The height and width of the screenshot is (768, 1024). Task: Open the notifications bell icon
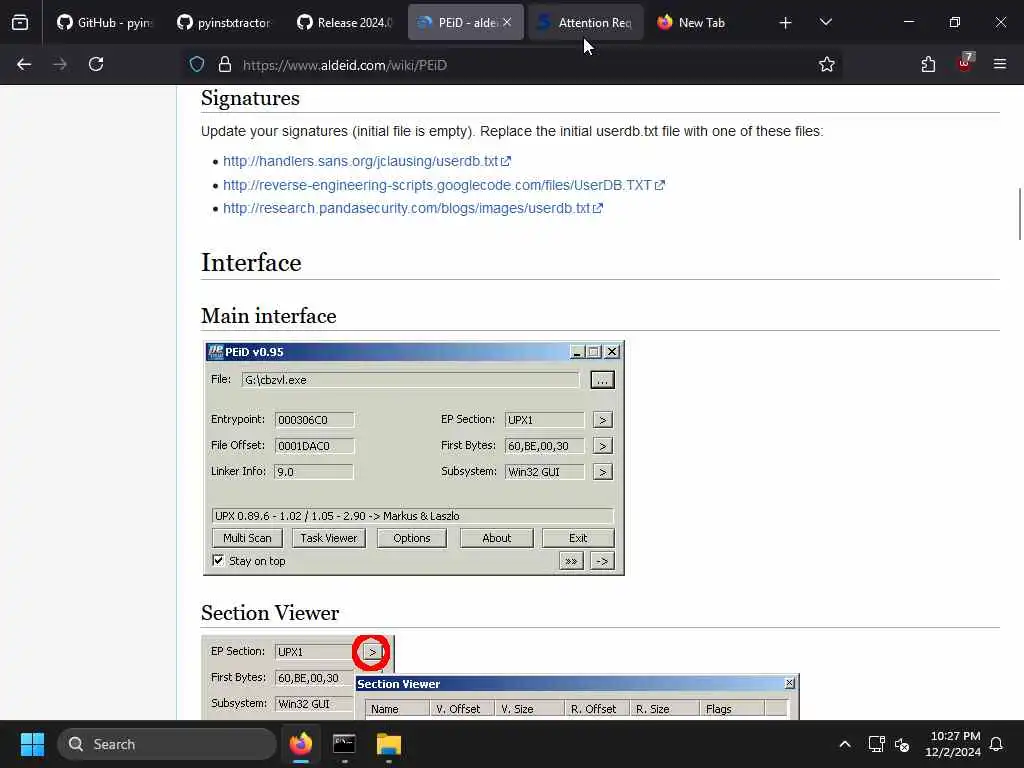pos(996,744)
